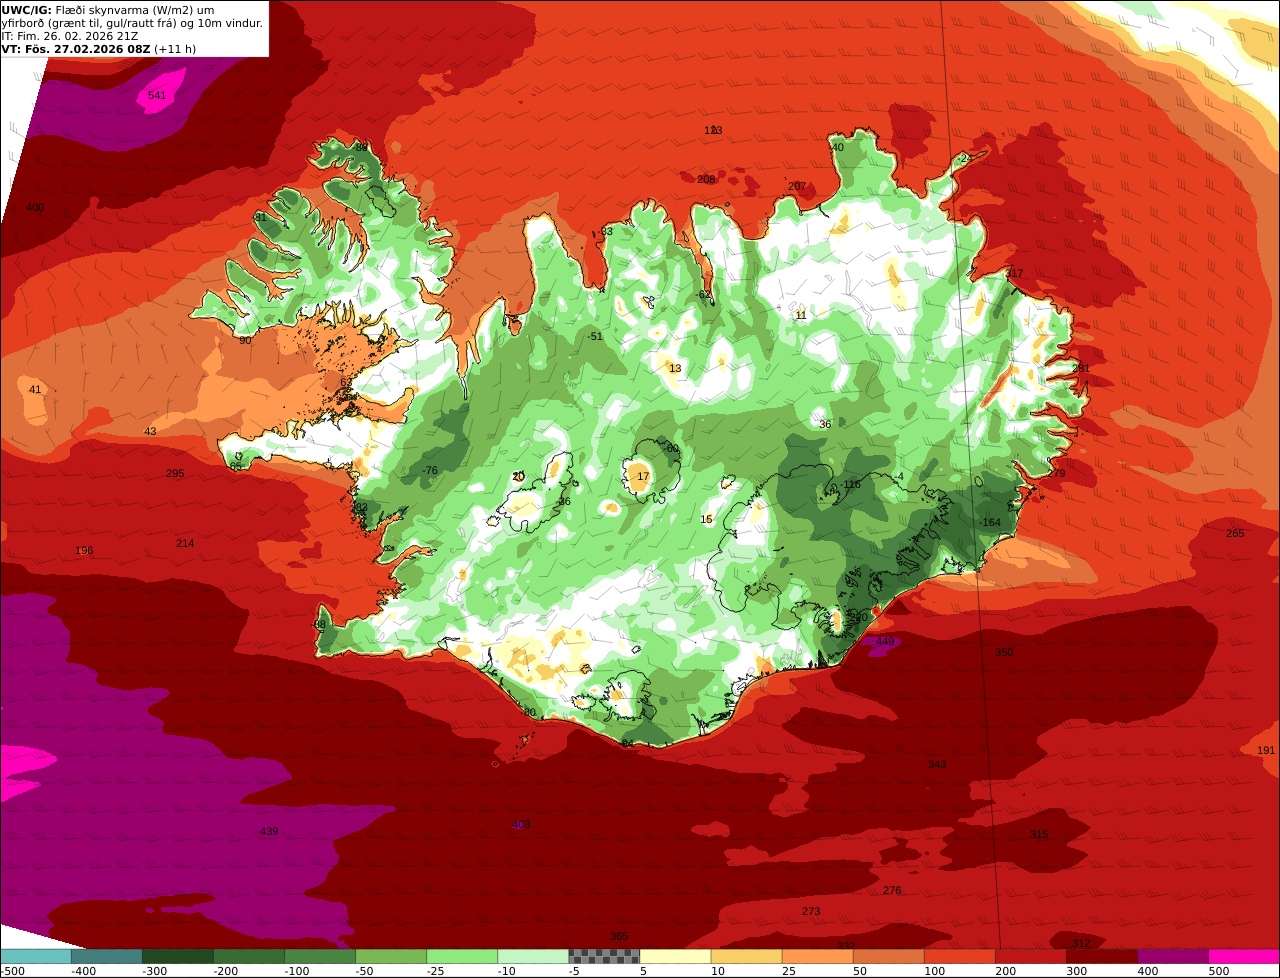Viewport: 1280px width, 978px height.
Task: Pick the -25 to -10 pale green legend swatch
Action: click(x=462, y=956)
